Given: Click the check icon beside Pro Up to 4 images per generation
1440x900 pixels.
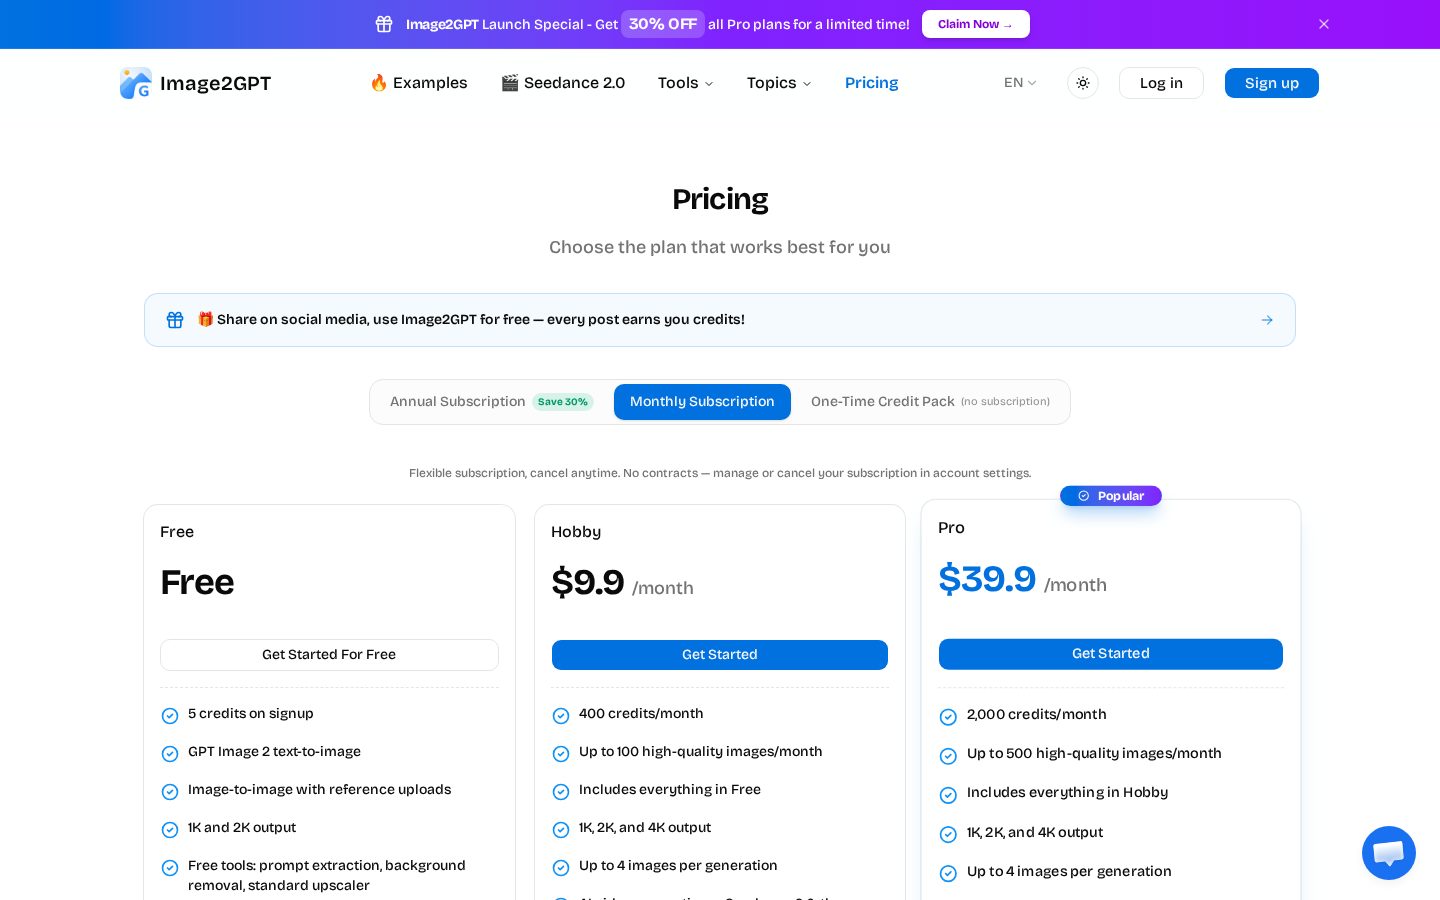Looking at the screenshot, I should click(x=948, y=873).
